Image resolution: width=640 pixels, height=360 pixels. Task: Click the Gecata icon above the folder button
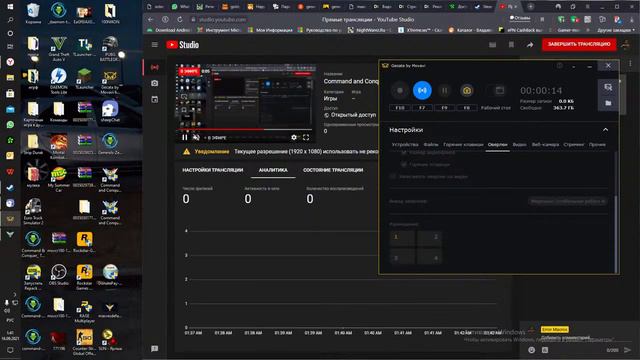(608, 87)
